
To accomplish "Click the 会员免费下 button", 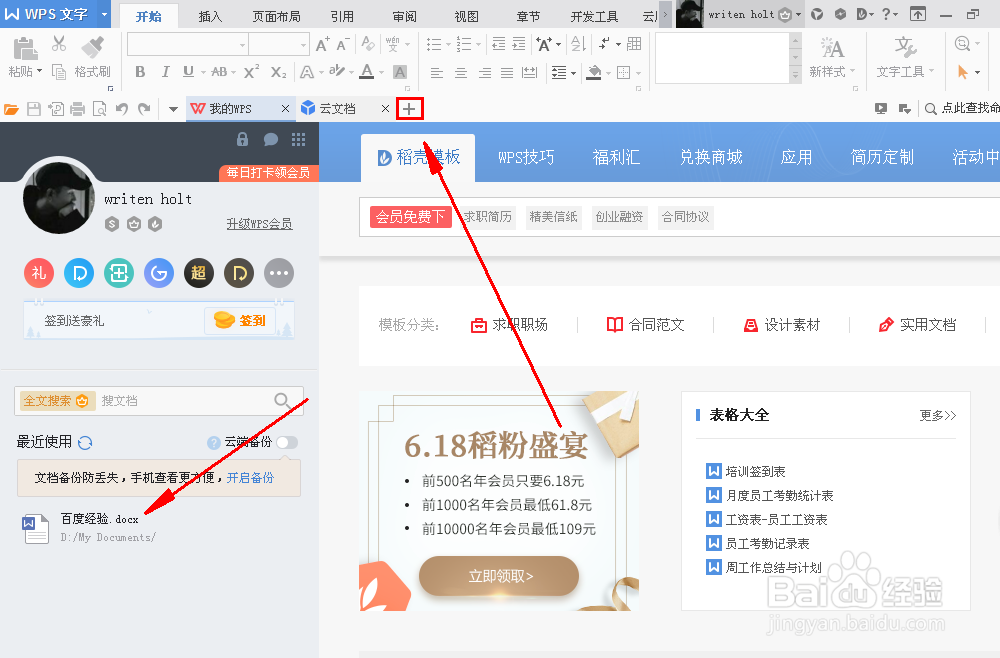I will pyautogui.click(x=411, y=217).
